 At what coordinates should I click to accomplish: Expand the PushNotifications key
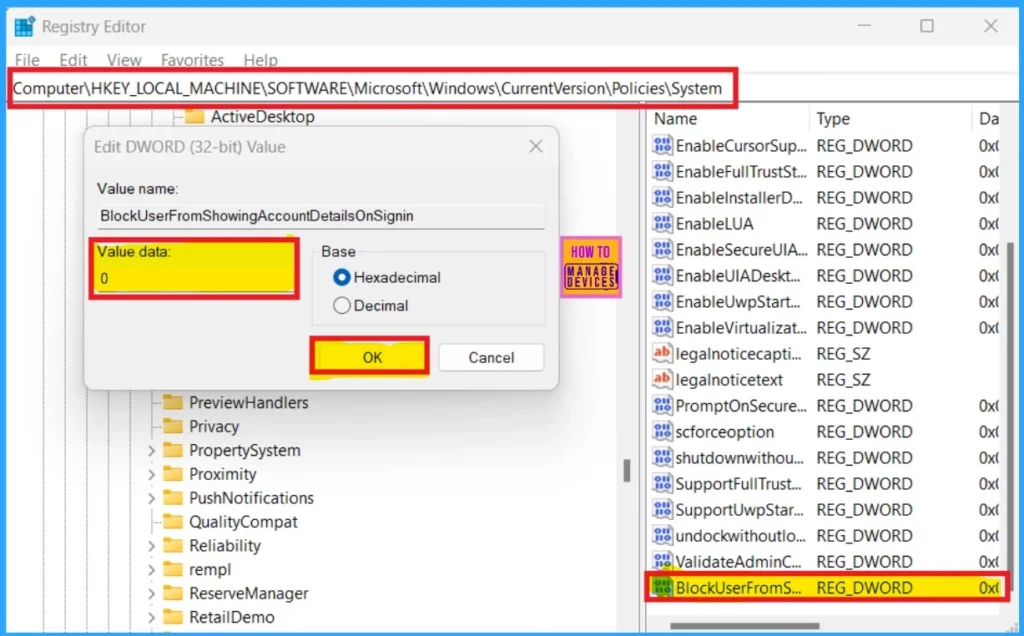pos(152,498)
